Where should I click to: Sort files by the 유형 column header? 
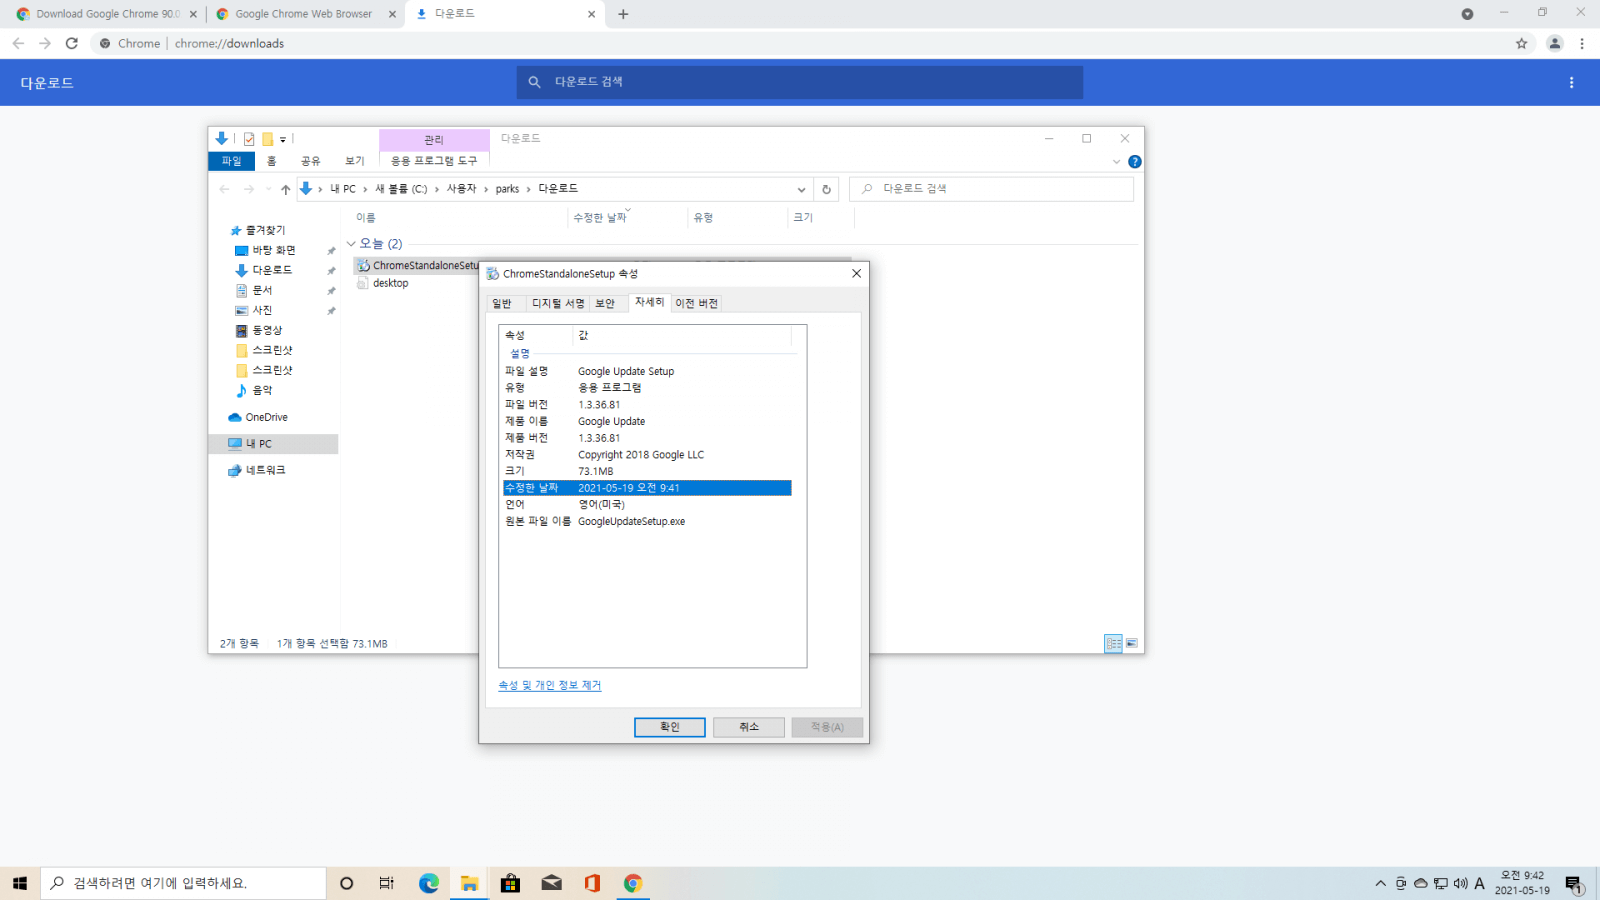[x=703, y=217]
